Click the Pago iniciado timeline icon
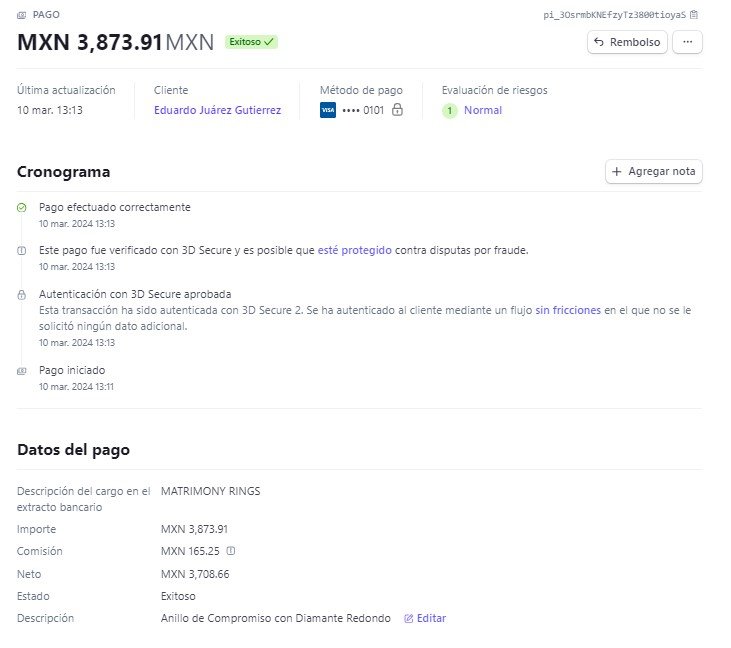The height and width of the screenshot is (648, 731). tap(21, 371)
